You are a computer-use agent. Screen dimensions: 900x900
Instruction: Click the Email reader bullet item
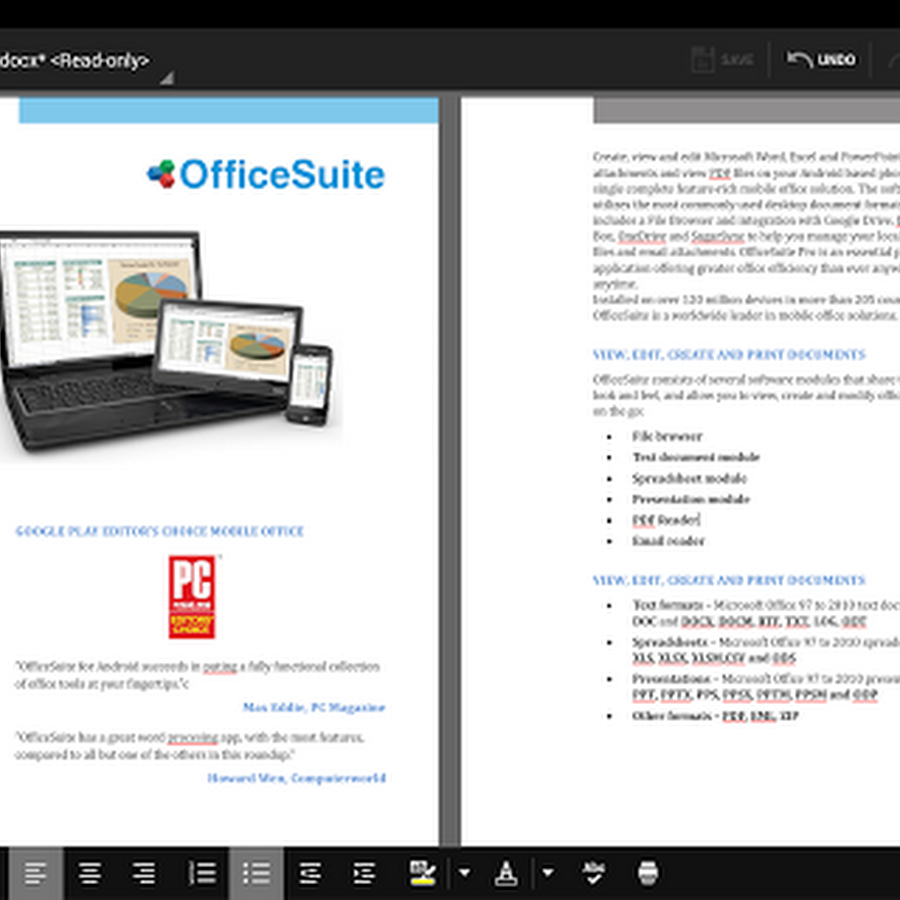tap(668, 541)
